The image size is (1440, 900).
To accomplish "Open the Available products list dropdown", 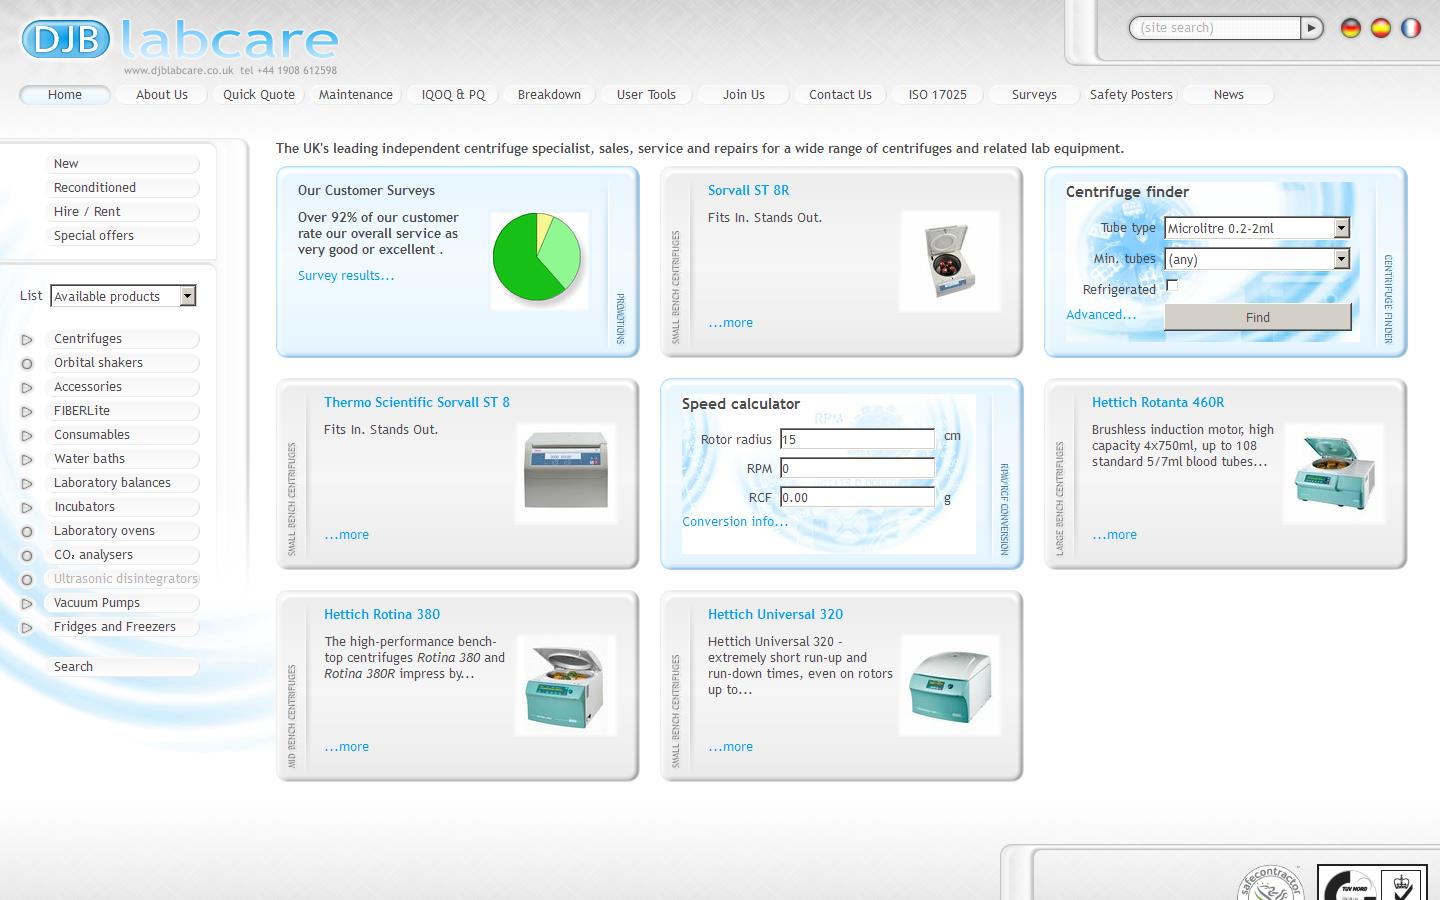I will [186, 296].
